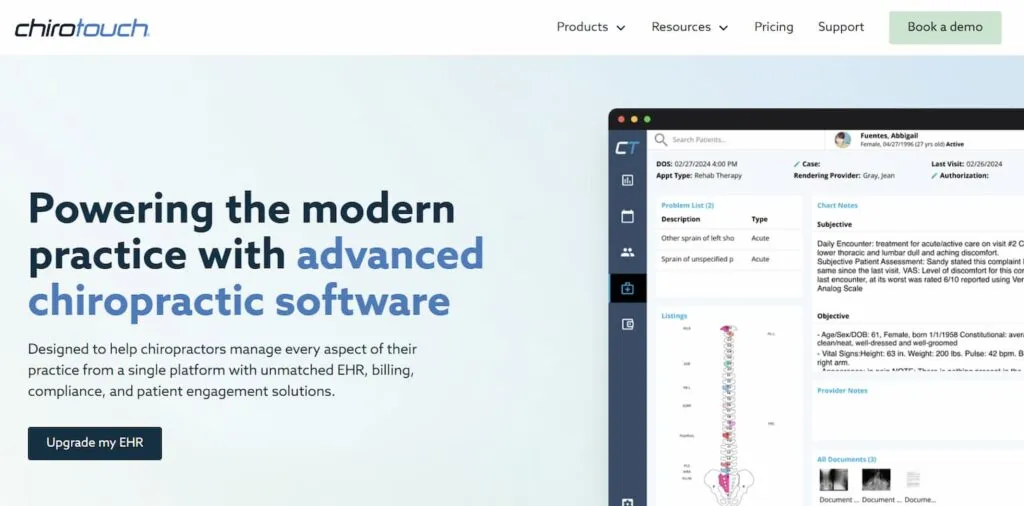Open the Support page
Image resolution: width=1024 pixels, height=506 pixels.
point(841,27)
